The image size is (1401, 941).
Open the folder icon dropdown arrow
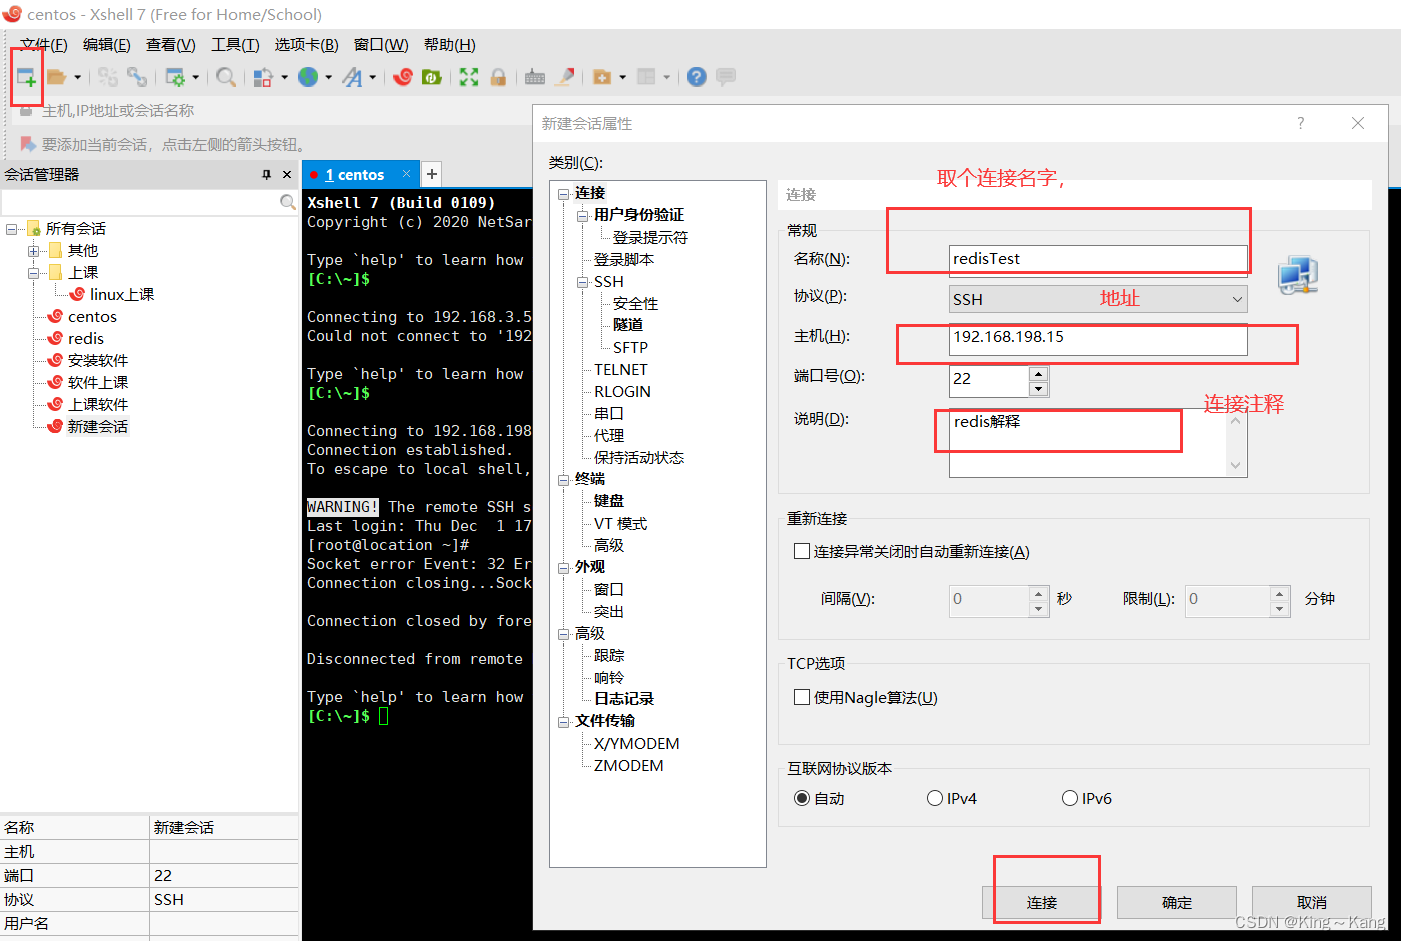click(x=77, y=77)
